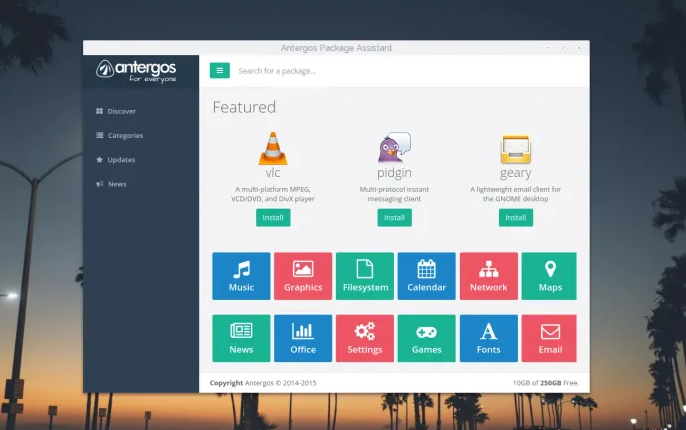Open the Network category tile
Screen dimensions: 686x430
tap(489, 276)
